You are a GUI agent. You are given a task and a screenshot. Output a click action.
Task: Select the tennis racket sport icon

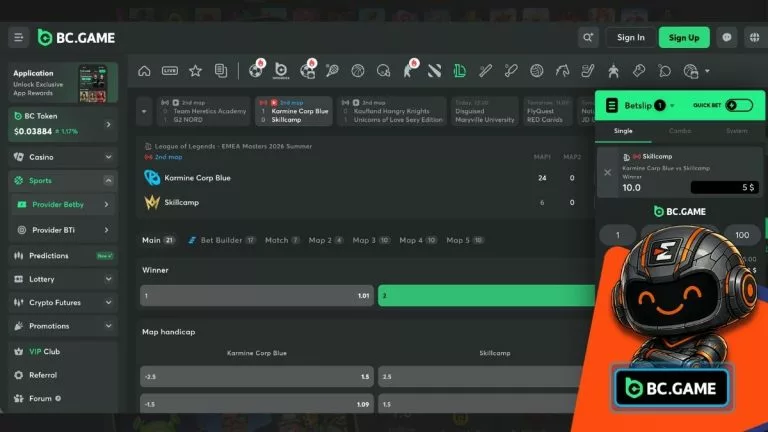click(332, 71)
